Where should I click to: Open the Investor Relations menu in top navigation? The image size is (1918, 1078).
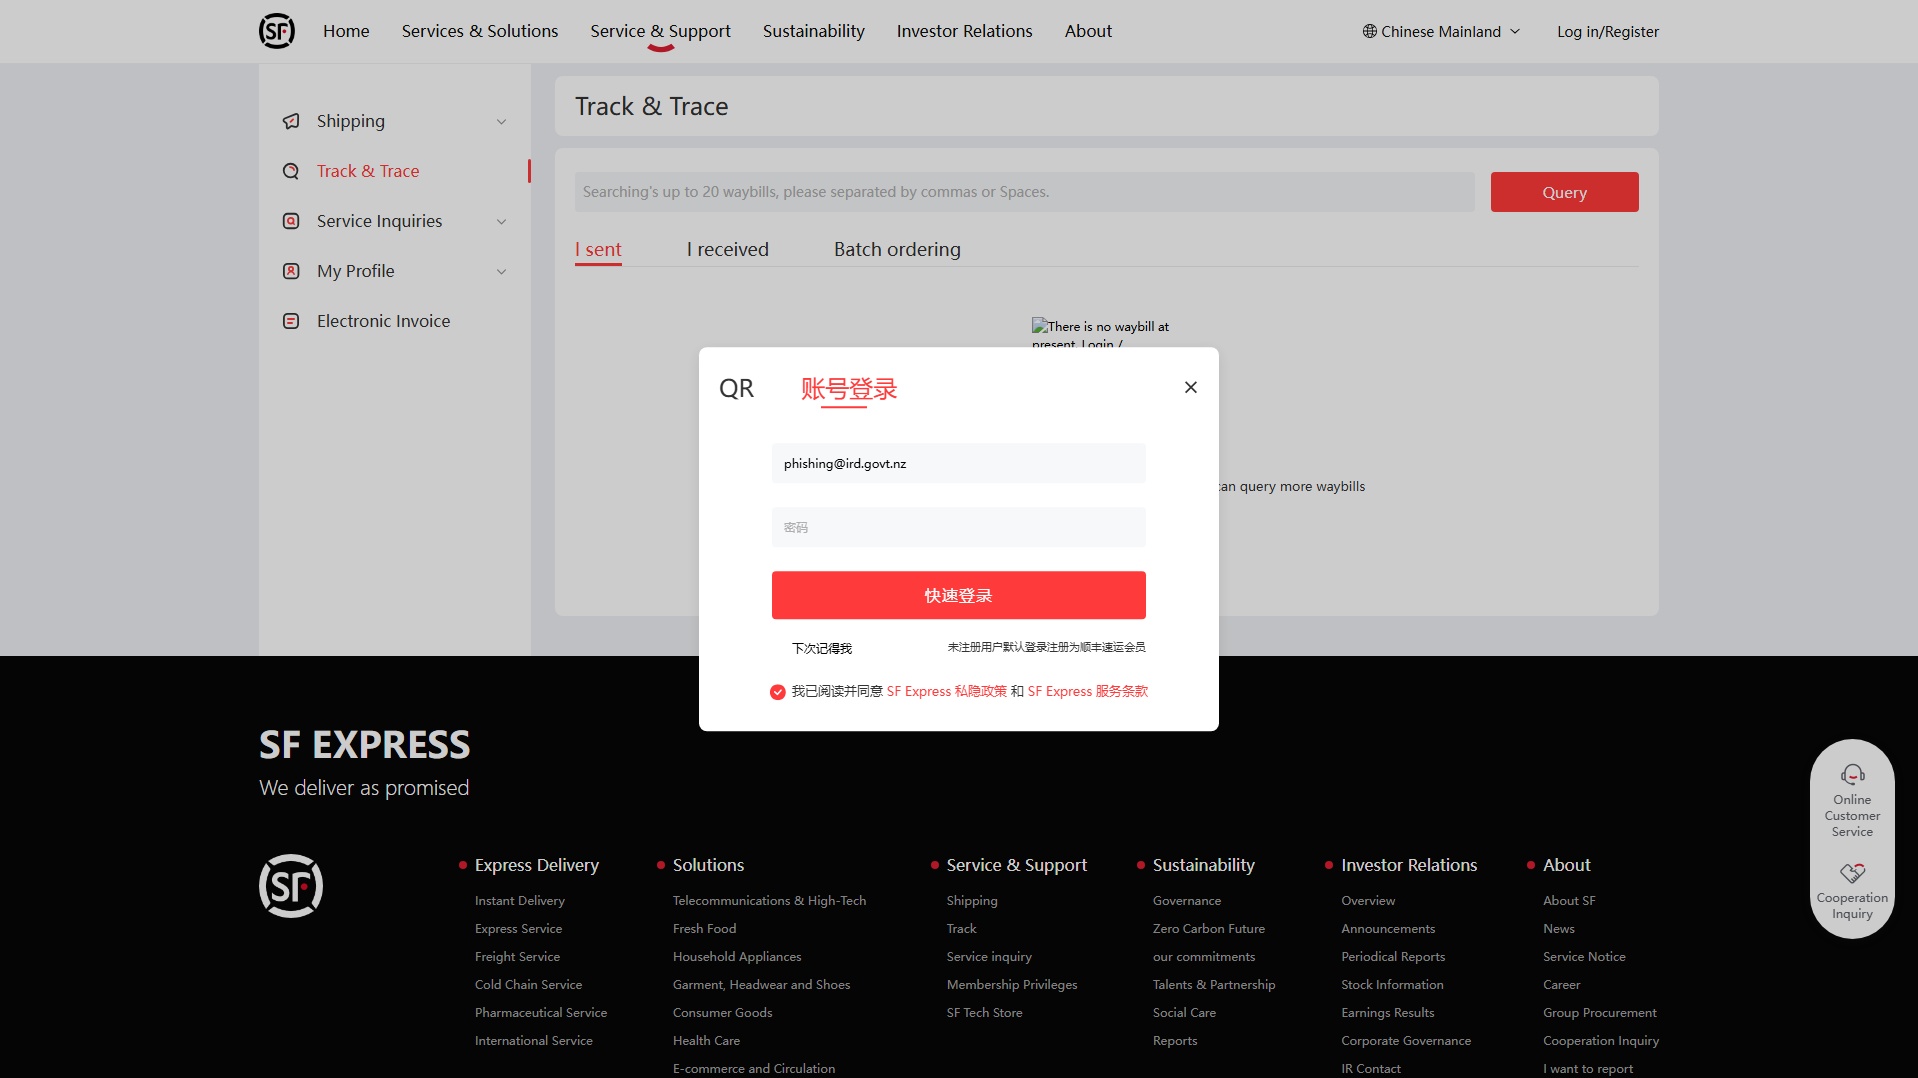pos(965,31)
